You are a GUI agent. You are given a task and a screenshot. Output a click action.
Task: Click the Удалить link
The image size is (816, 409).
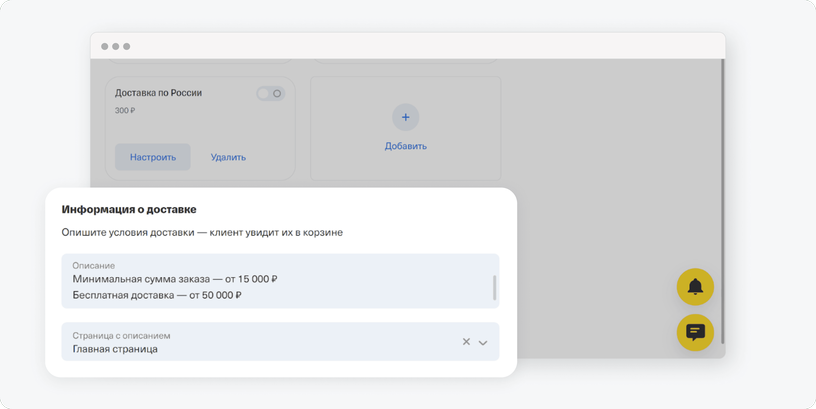[228, 157]
